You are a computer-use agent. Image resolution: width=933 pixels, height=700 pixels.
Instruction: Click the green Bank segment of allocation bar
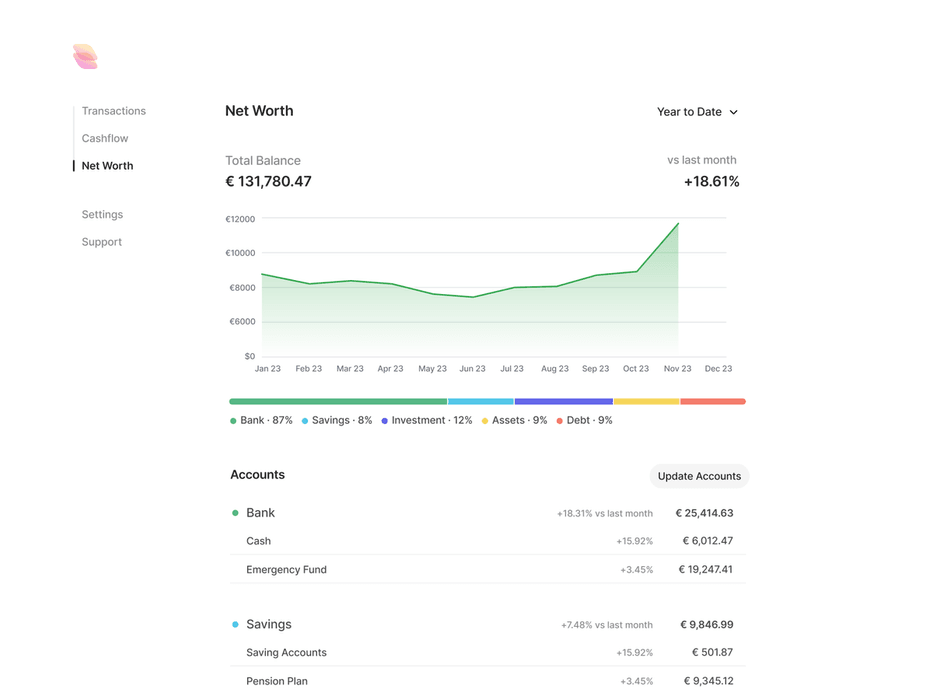pyautogui.click(x=338, y=402)
